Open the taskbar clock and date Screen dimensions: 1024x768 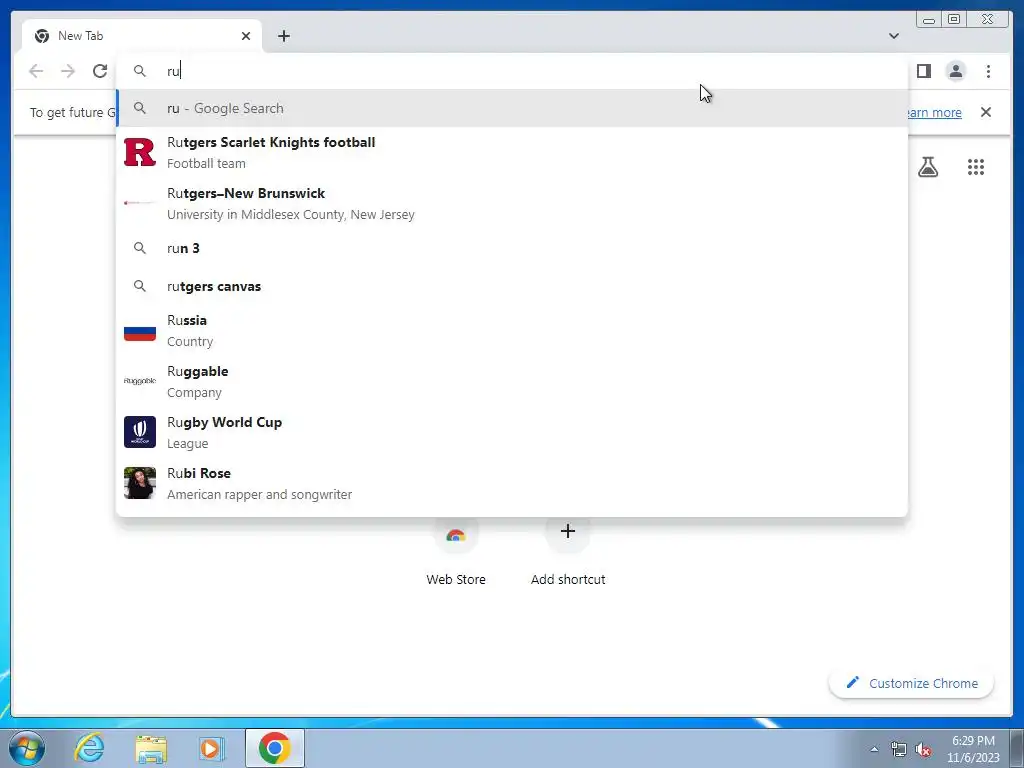[x=973, y=749]
